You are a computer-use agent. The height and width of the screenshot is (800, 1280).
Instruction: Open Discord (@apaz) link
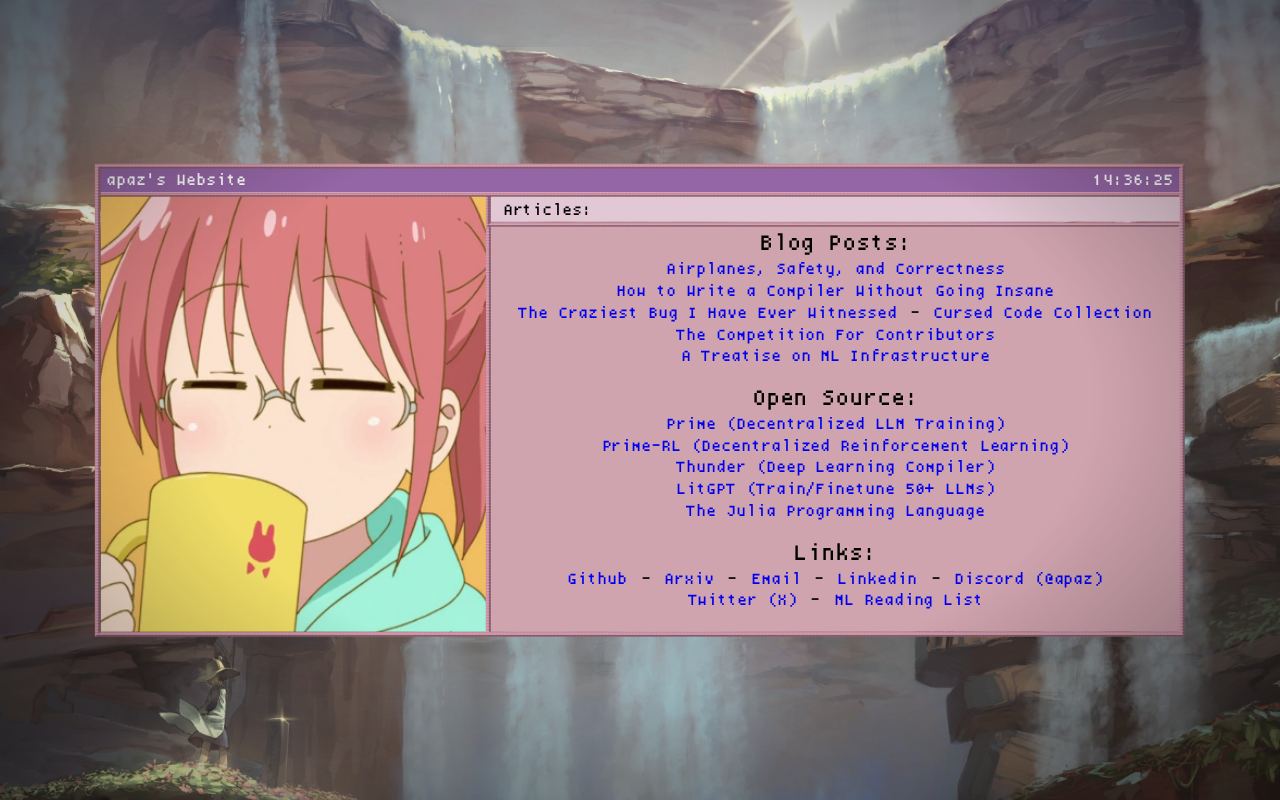click(1028, 579)
